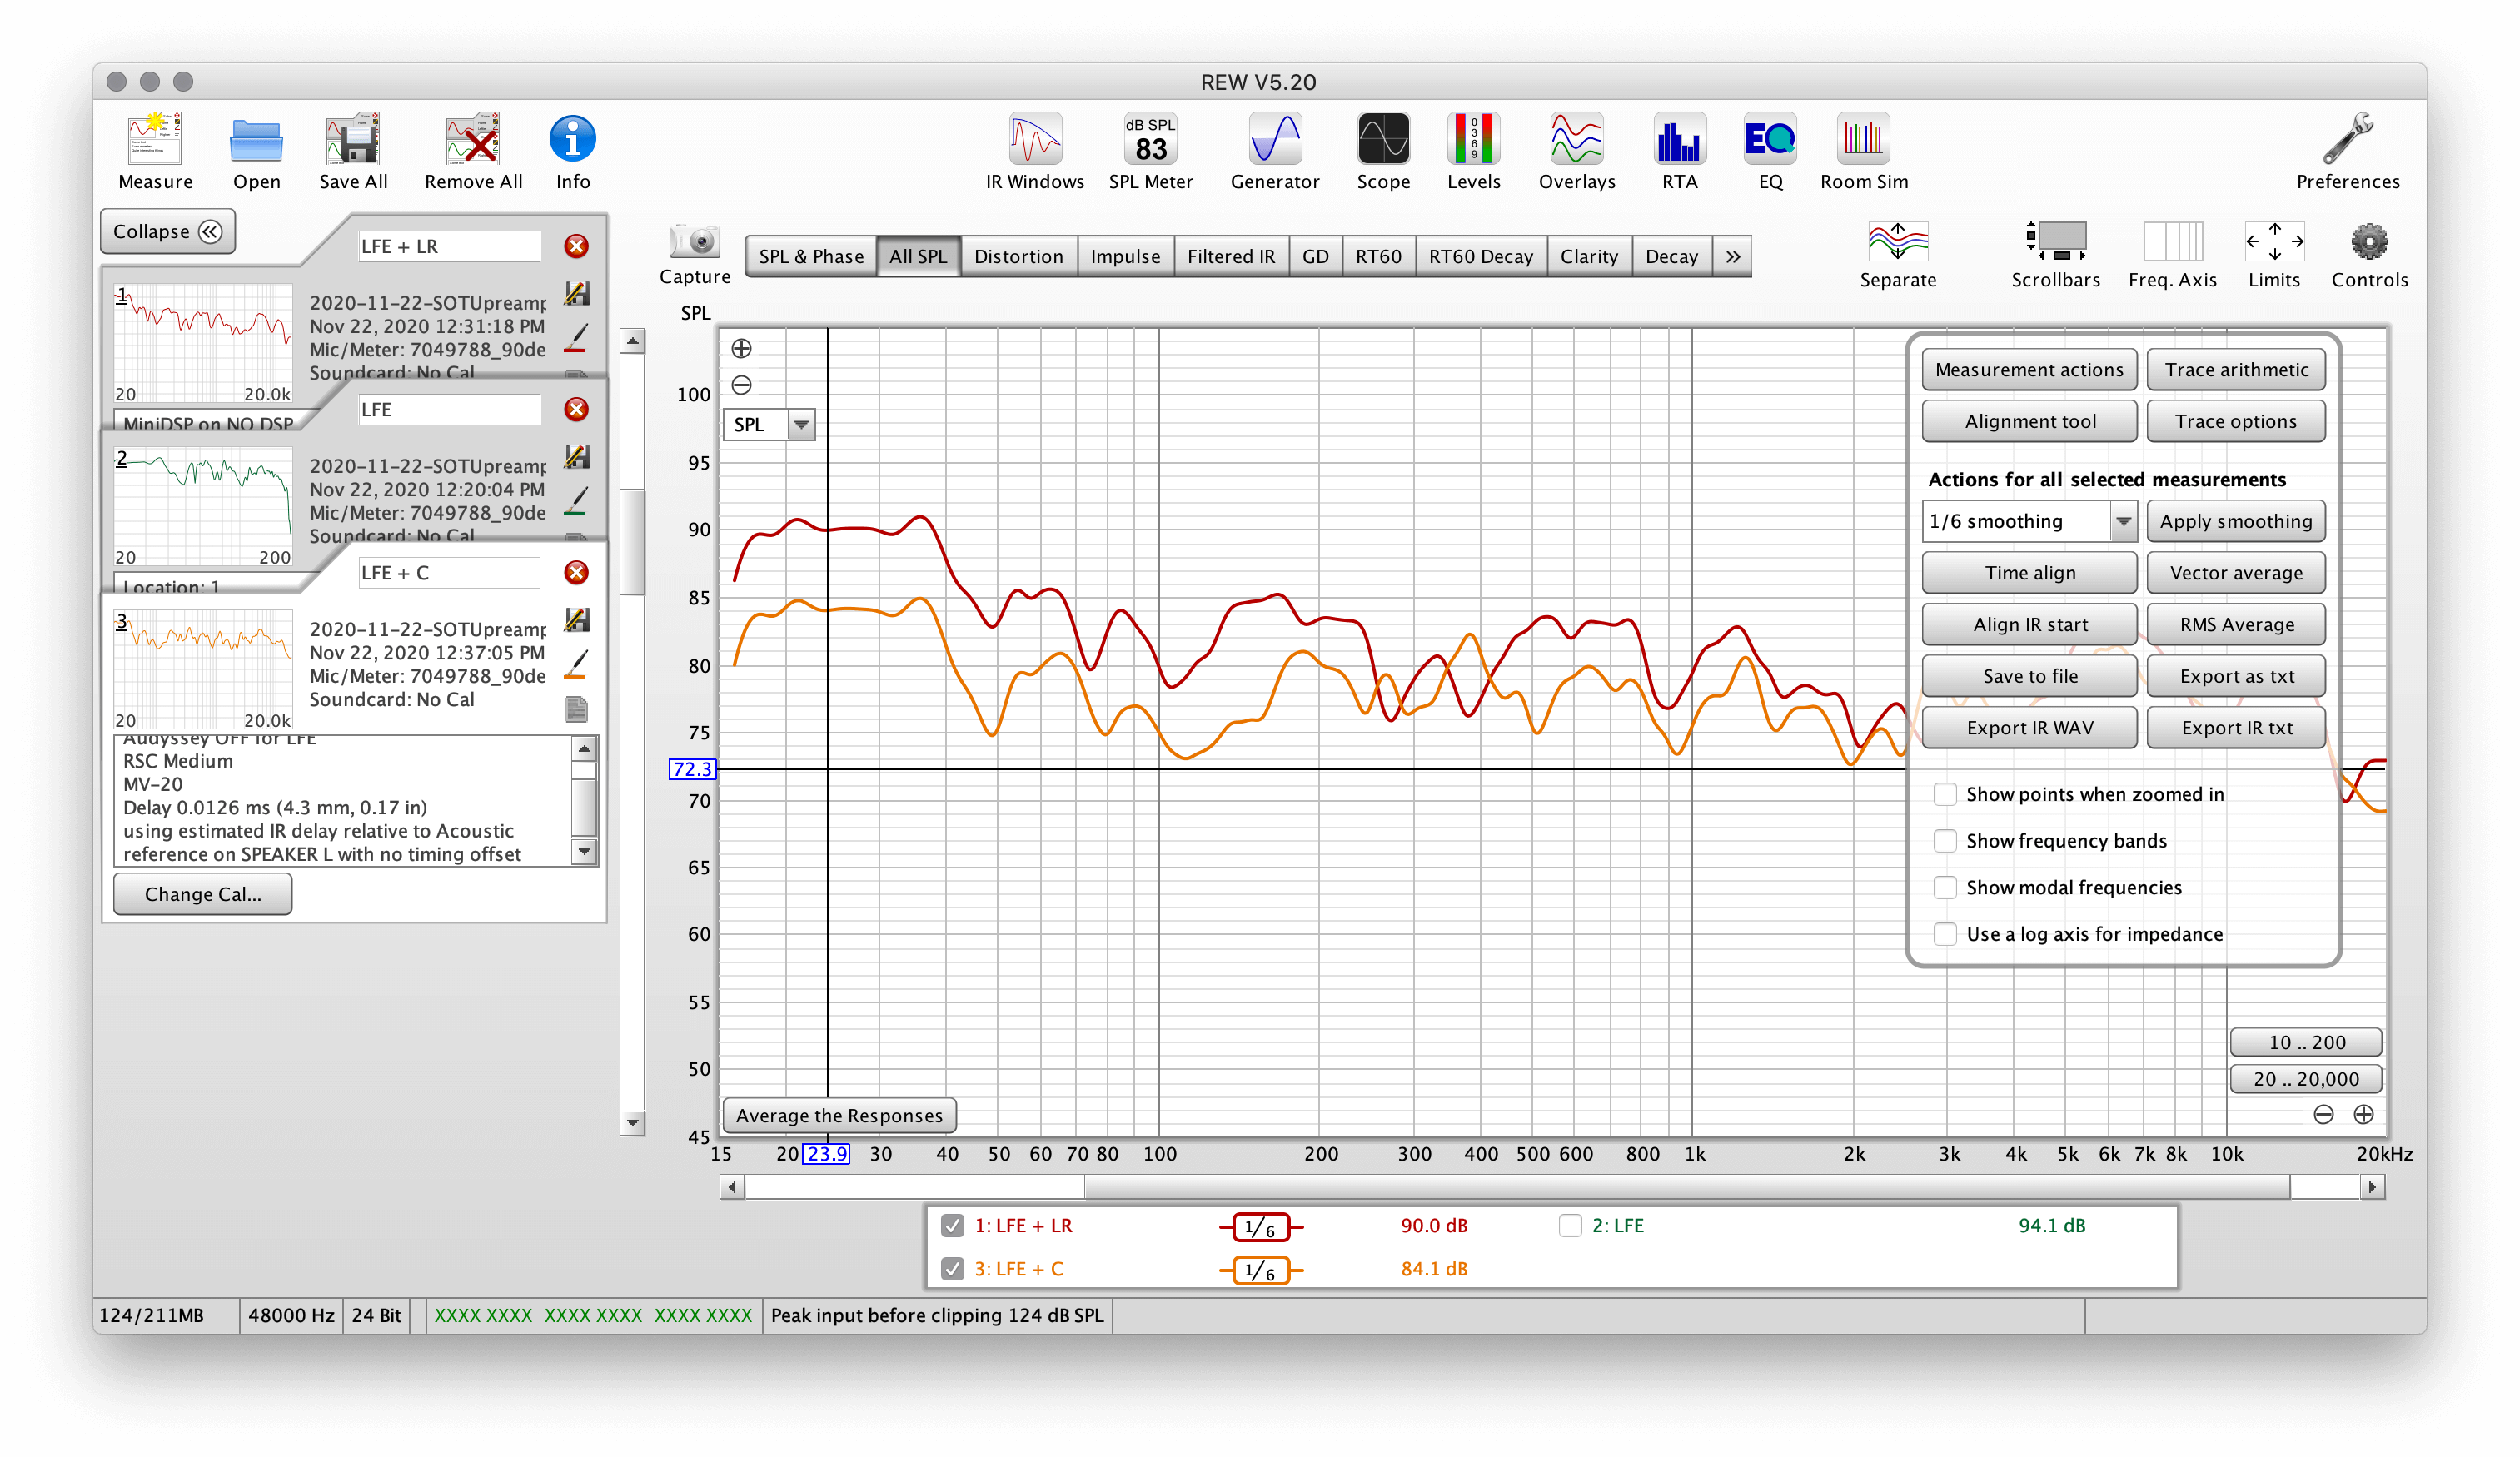Switch to RT60 Decay tab

(1480, 256)
